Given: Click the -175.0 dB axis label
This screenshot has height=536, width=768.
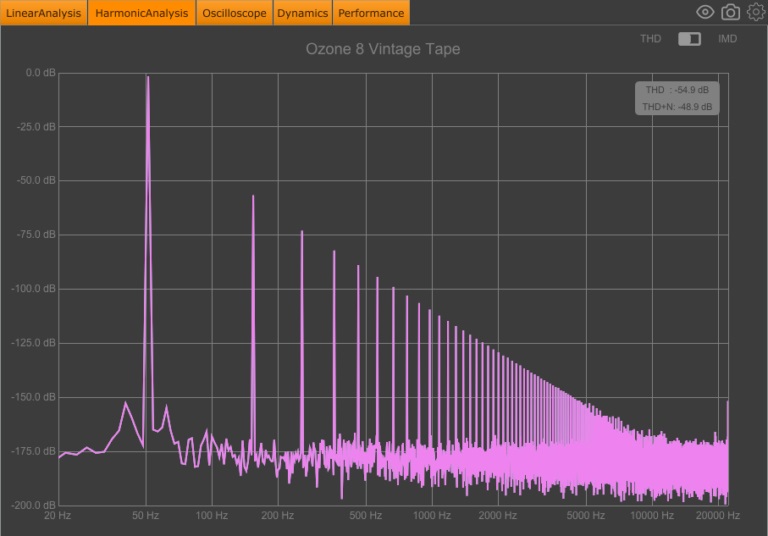Looking at the screenshot, I should tap(33, 451).
